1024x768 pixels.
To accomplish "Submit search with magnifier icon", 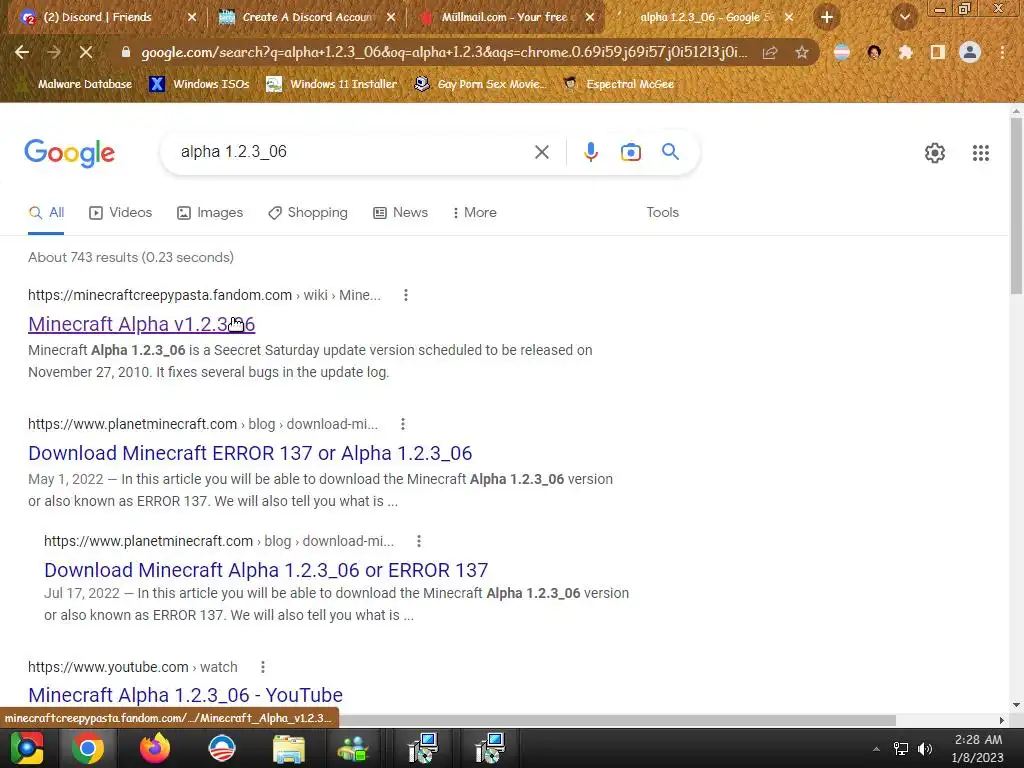I will click(x=670, y=152).
